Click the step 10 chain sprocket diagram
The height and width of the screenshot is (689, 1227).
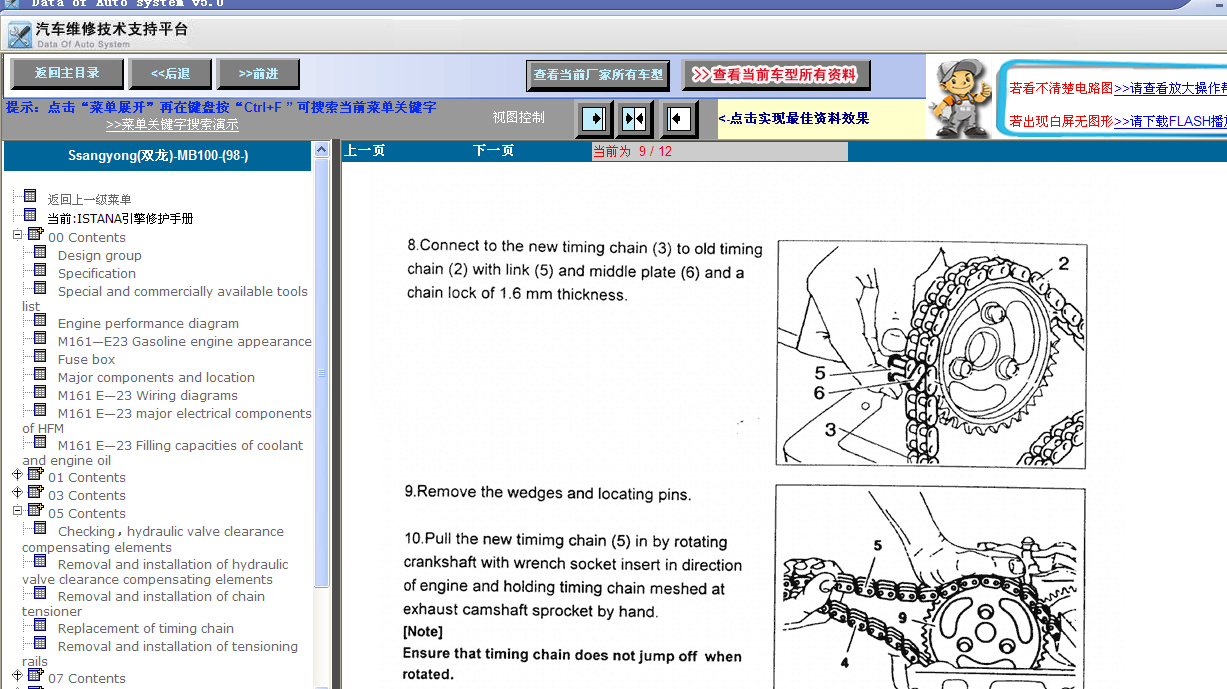pyautogui.click(x=930, y=587)
